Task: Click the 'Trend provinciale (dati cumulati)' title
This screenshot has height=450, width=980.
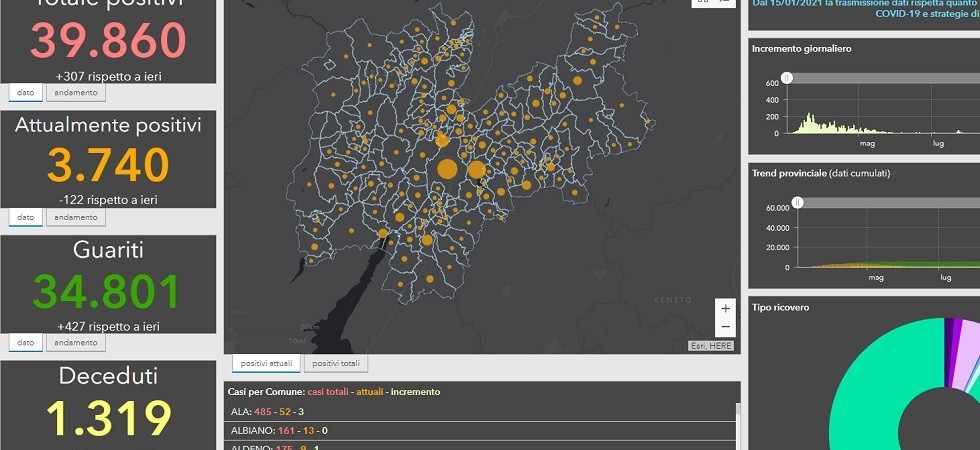Action: coord(821,173)
